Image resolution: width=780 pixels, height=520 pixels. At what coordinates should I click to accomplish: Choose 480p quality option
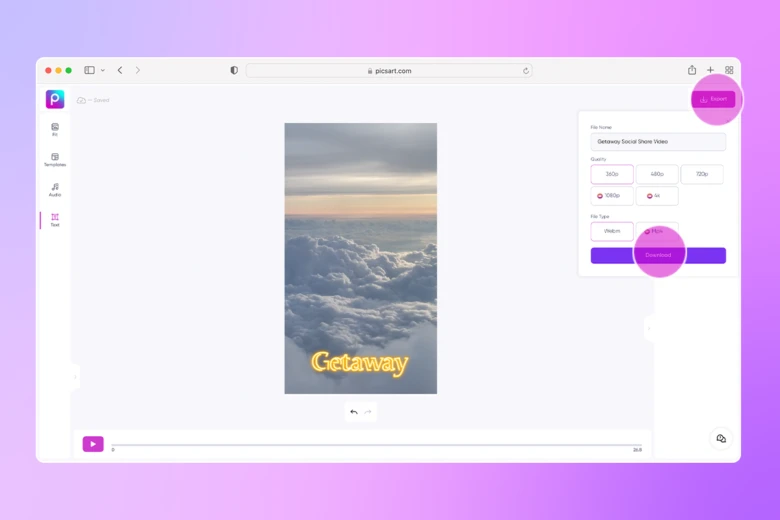[657, 174]
